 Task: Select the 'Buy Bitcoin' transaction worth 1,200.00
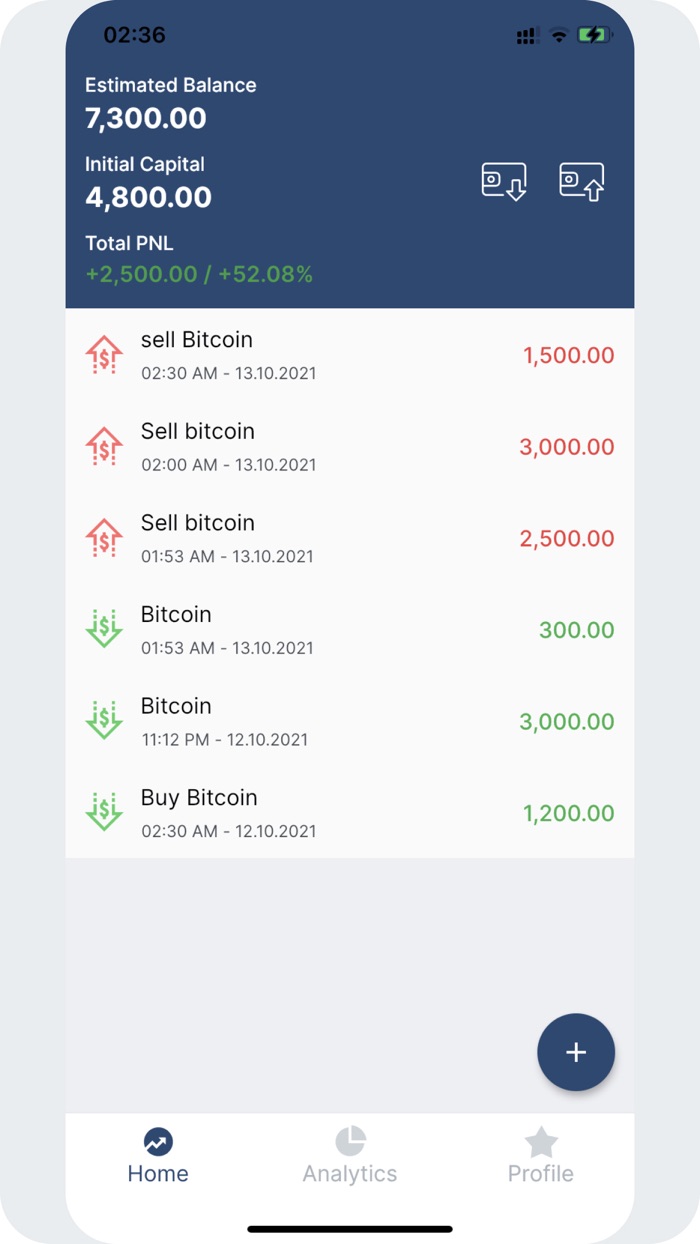300,812
